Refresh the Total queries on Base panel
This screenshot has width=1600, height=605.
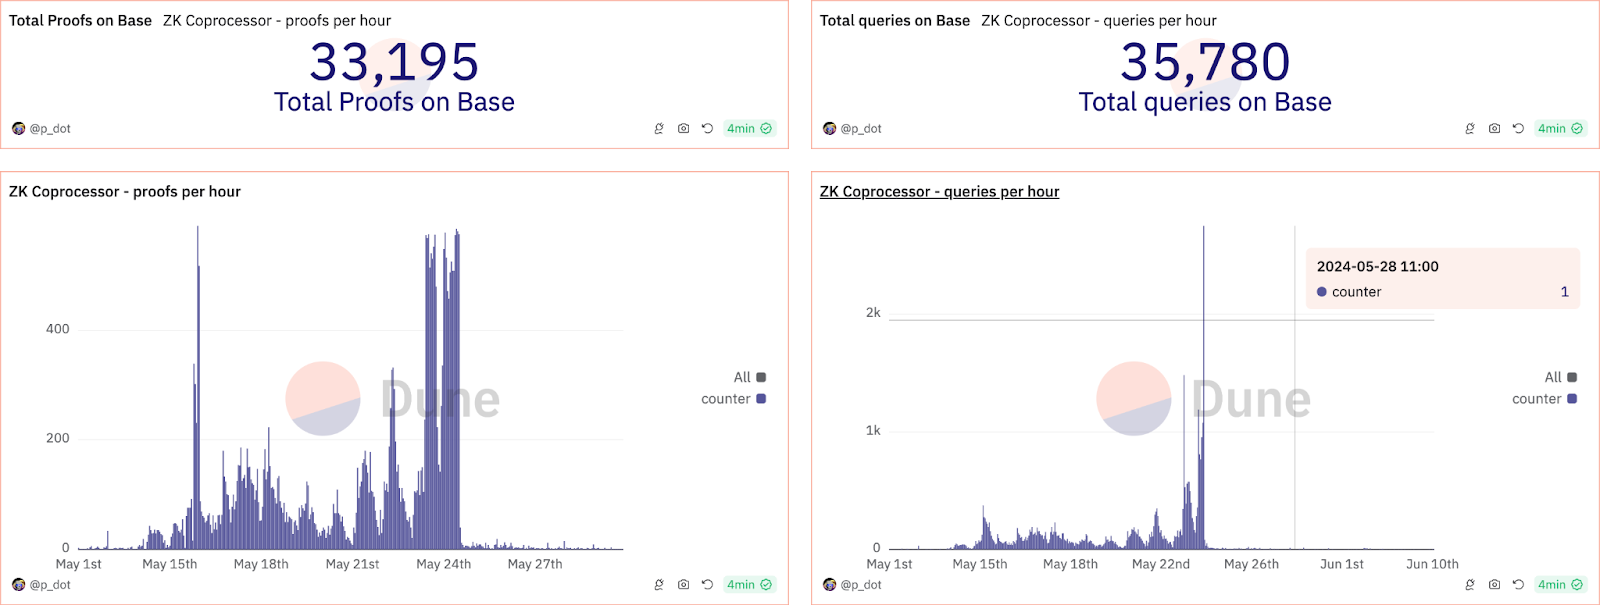(x=1518, y=129)
